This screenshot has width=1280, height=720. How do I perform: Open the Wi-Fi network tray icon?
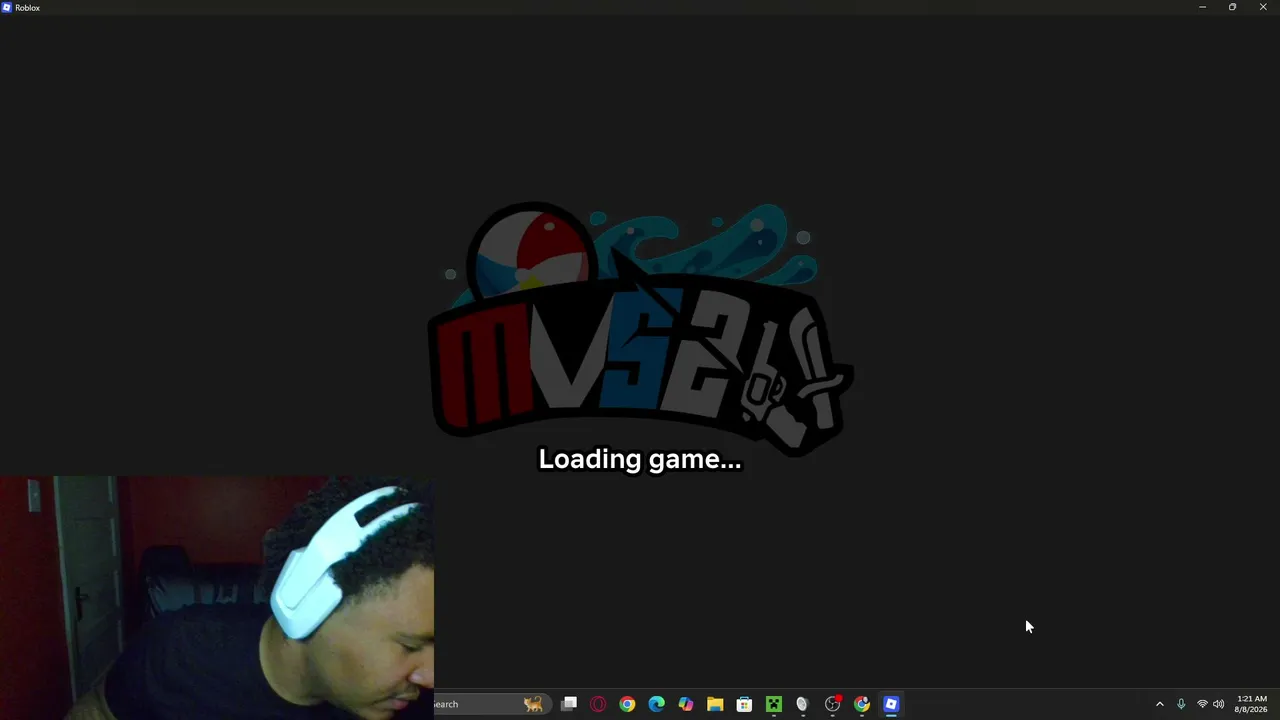click(1202, 704)
